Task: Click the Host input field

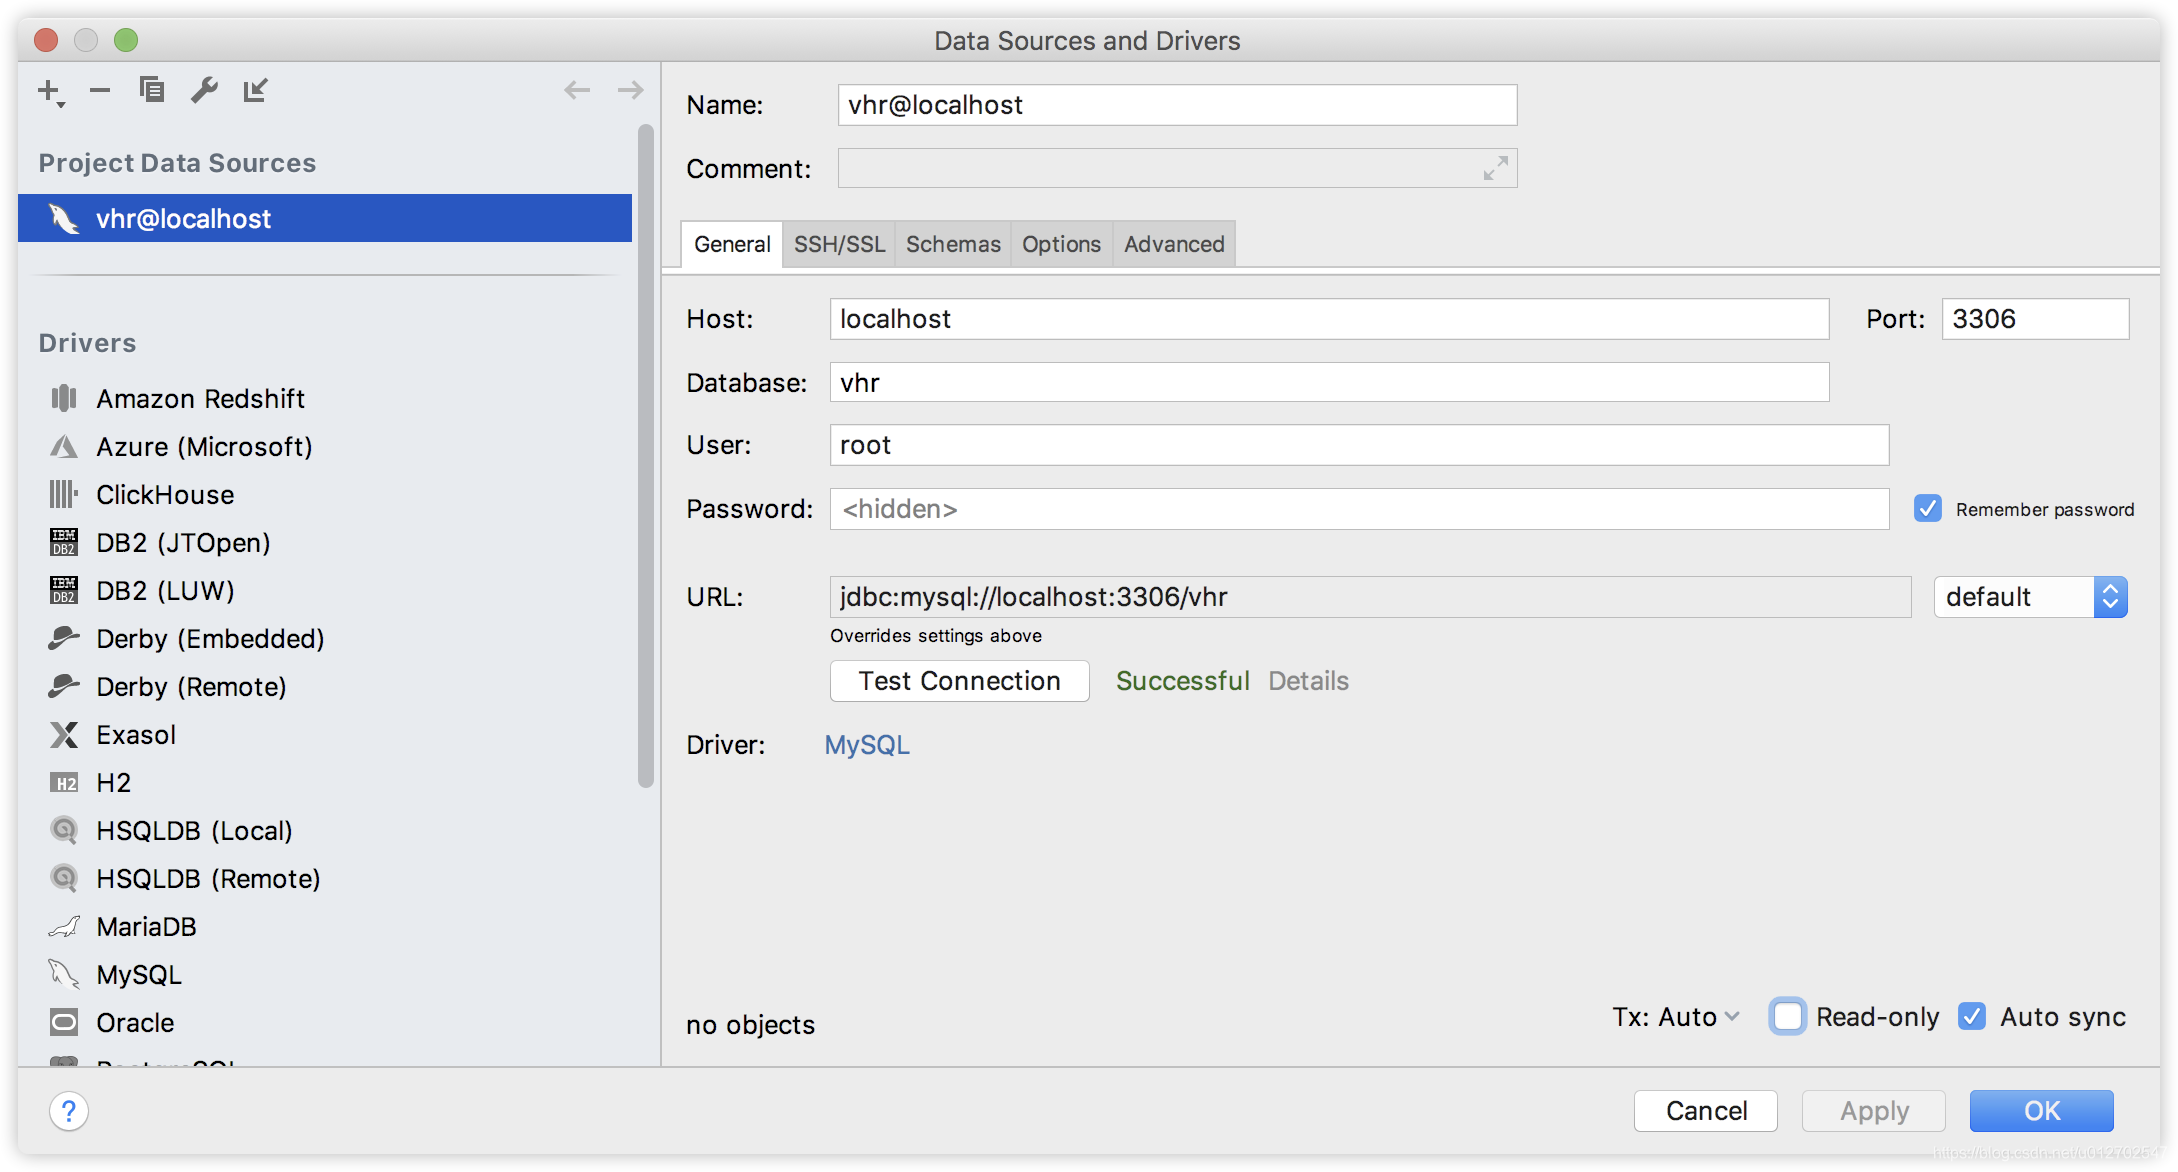Action: 1328,319
